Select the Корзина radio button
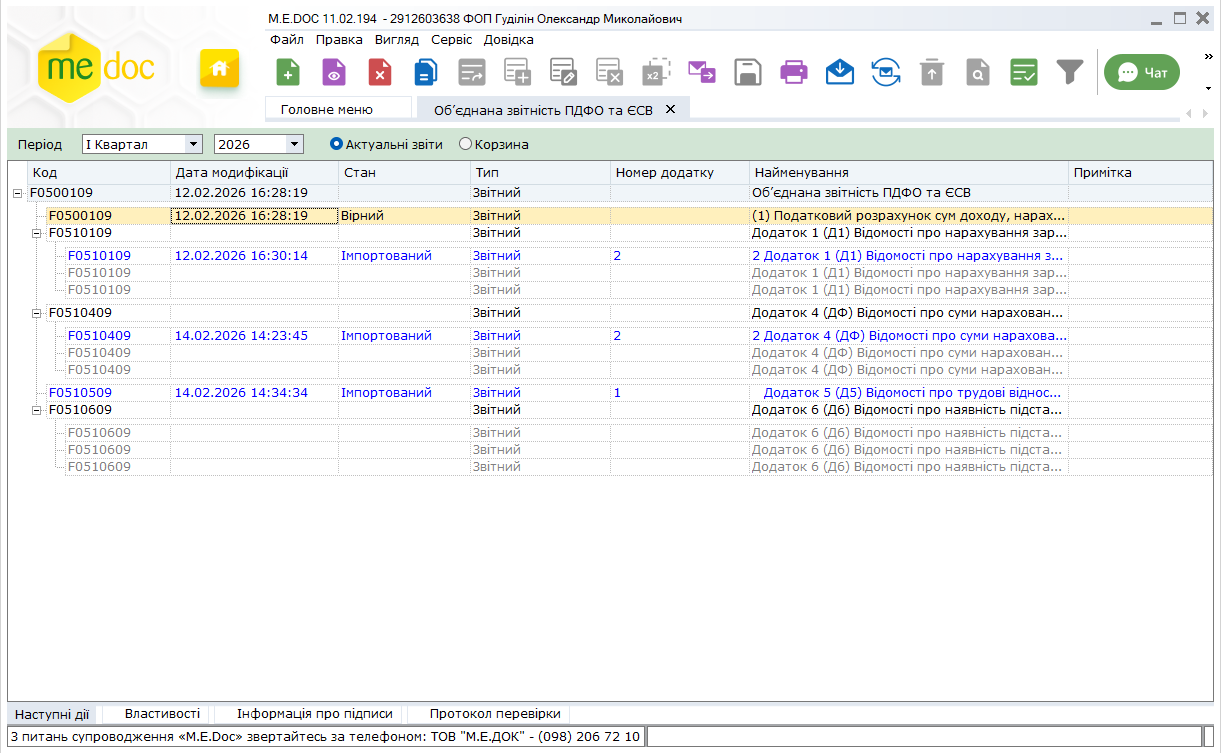This screenshot has width=1221, height=753. click(x=465, y=144)
